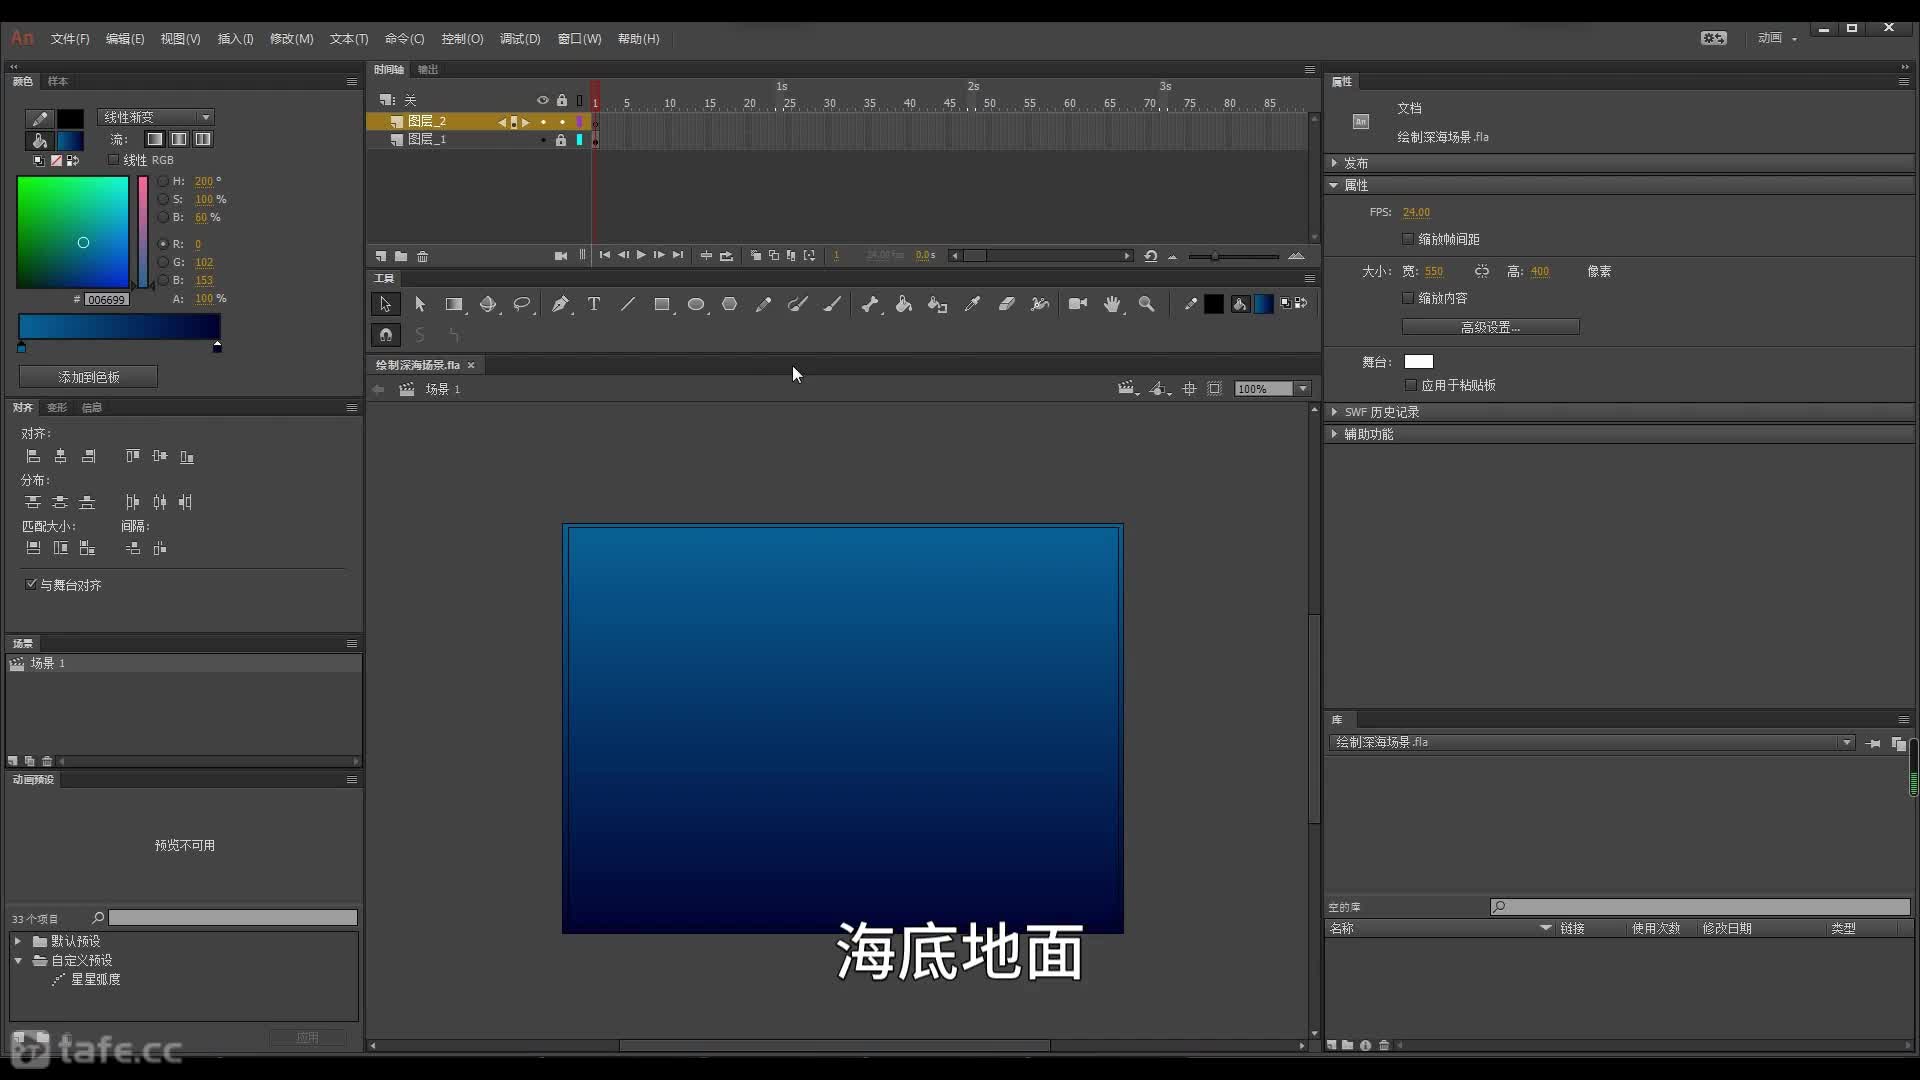The image size is (1920, 1080).
Task: Go to the first frame
Action: tap(604, 255)
